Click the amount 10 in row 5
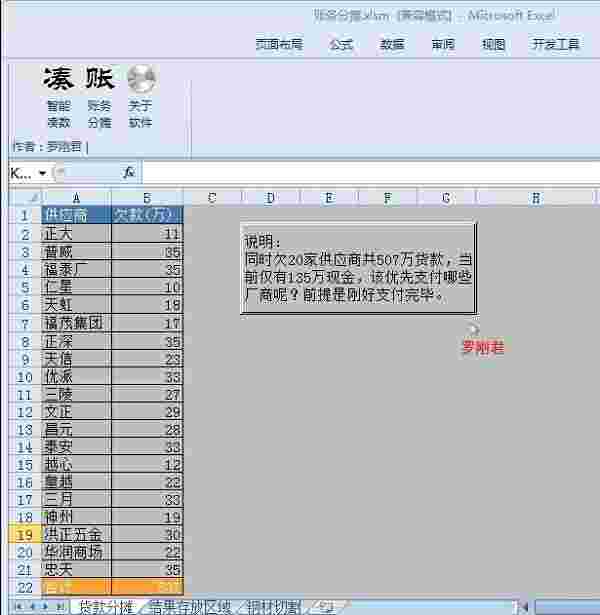This screenshot has width=600, height=615. pyautogui.click(x=147, y=287)
